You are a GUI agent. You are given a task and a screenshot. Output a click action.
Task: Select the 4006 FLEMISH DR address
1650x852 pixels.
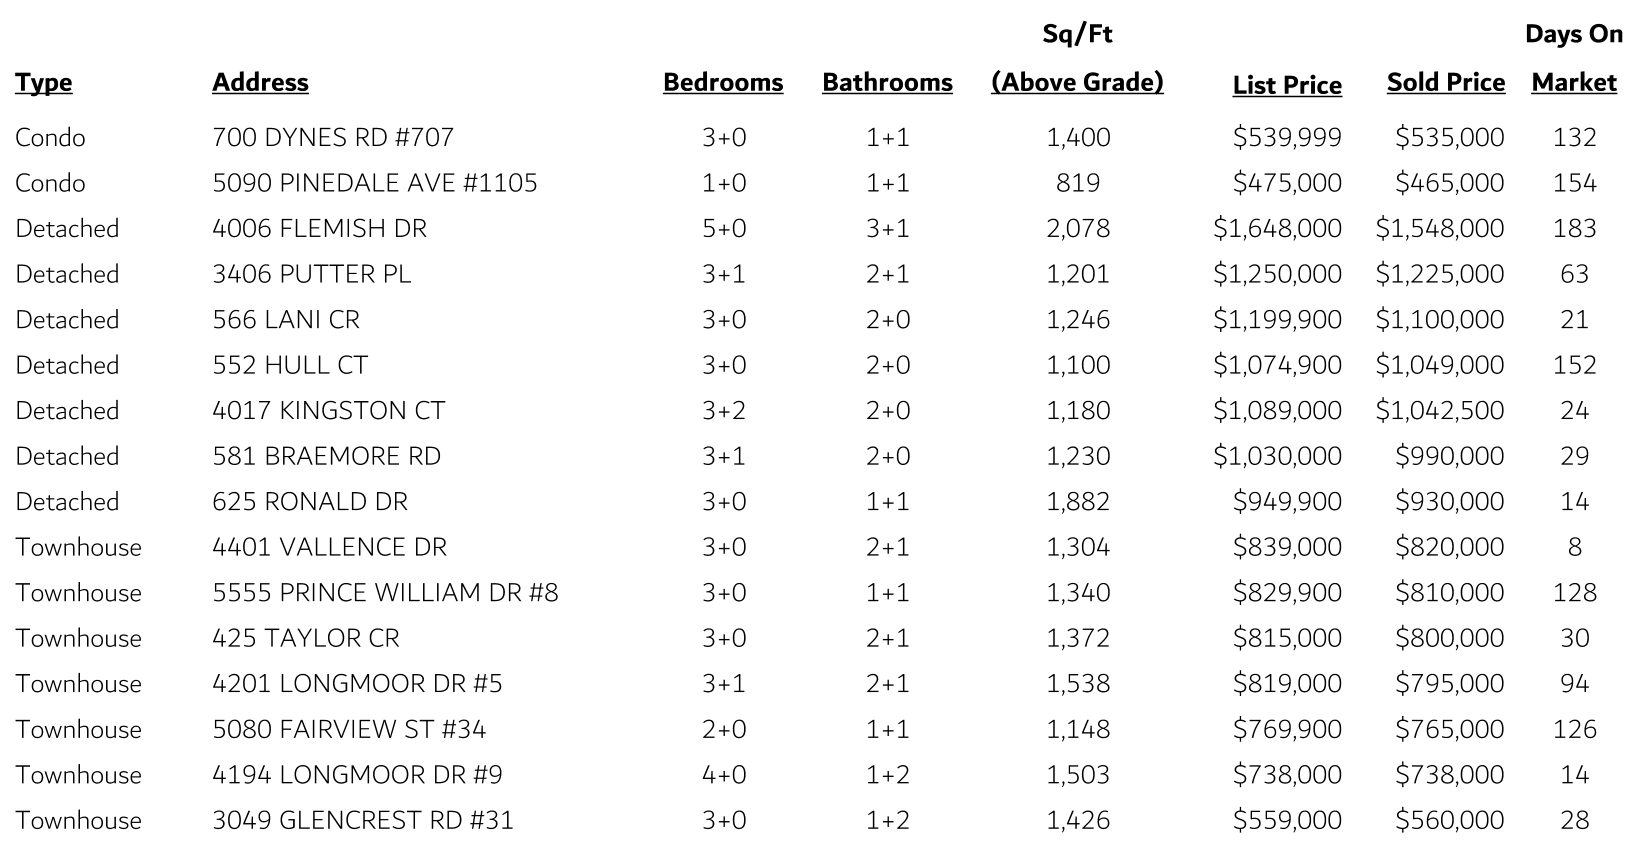319,228
